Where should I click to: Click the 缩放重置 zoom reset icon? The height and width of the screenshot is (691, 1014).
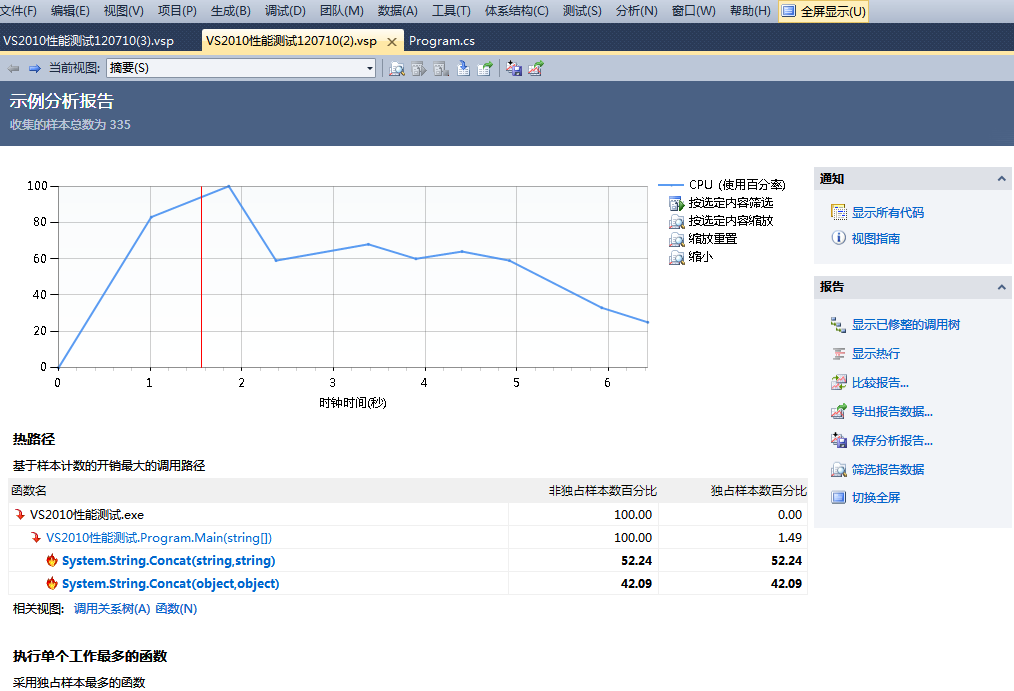coord(677,239)
